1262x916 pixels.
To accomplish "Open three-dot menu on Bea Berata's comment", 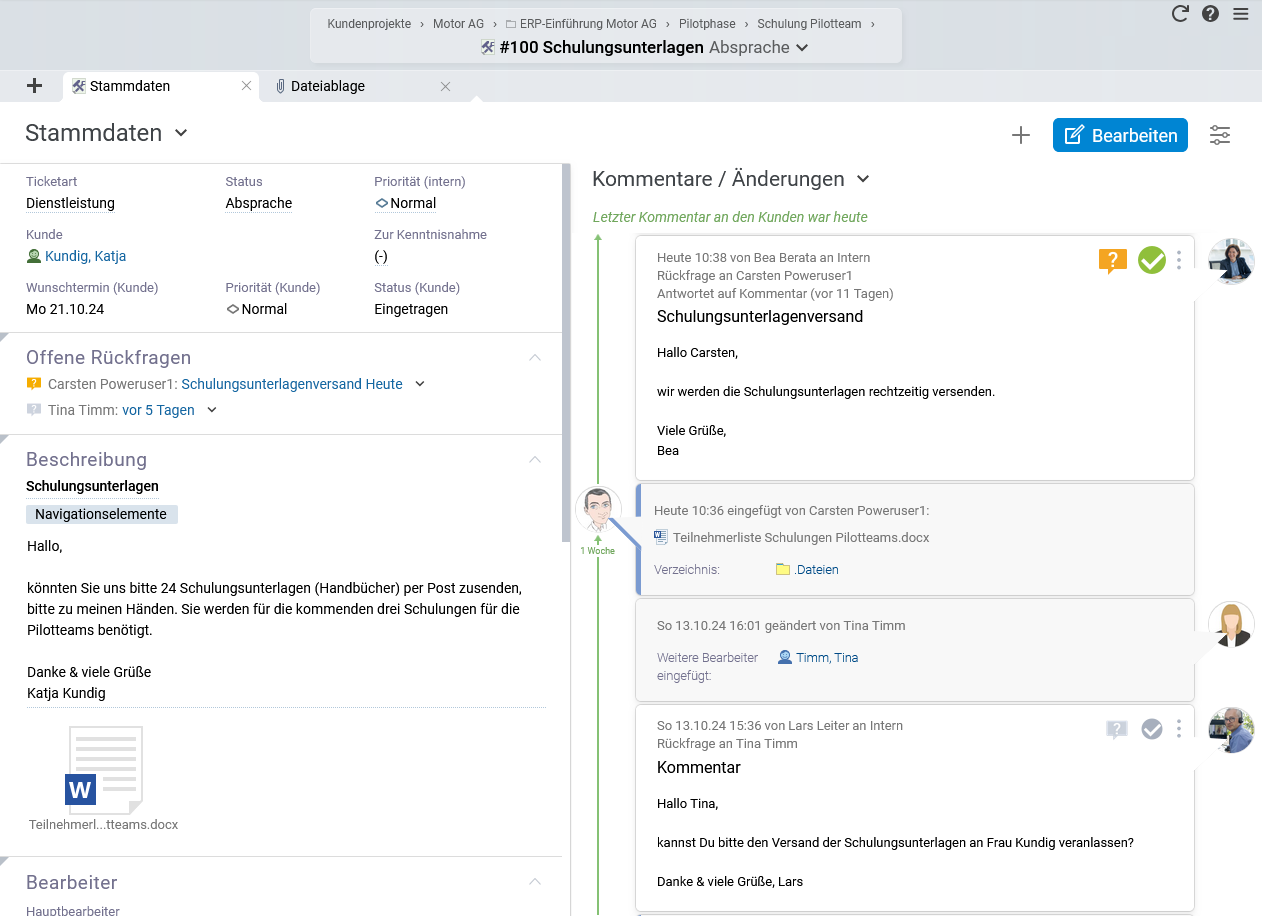I will (x=1179, y=260).
